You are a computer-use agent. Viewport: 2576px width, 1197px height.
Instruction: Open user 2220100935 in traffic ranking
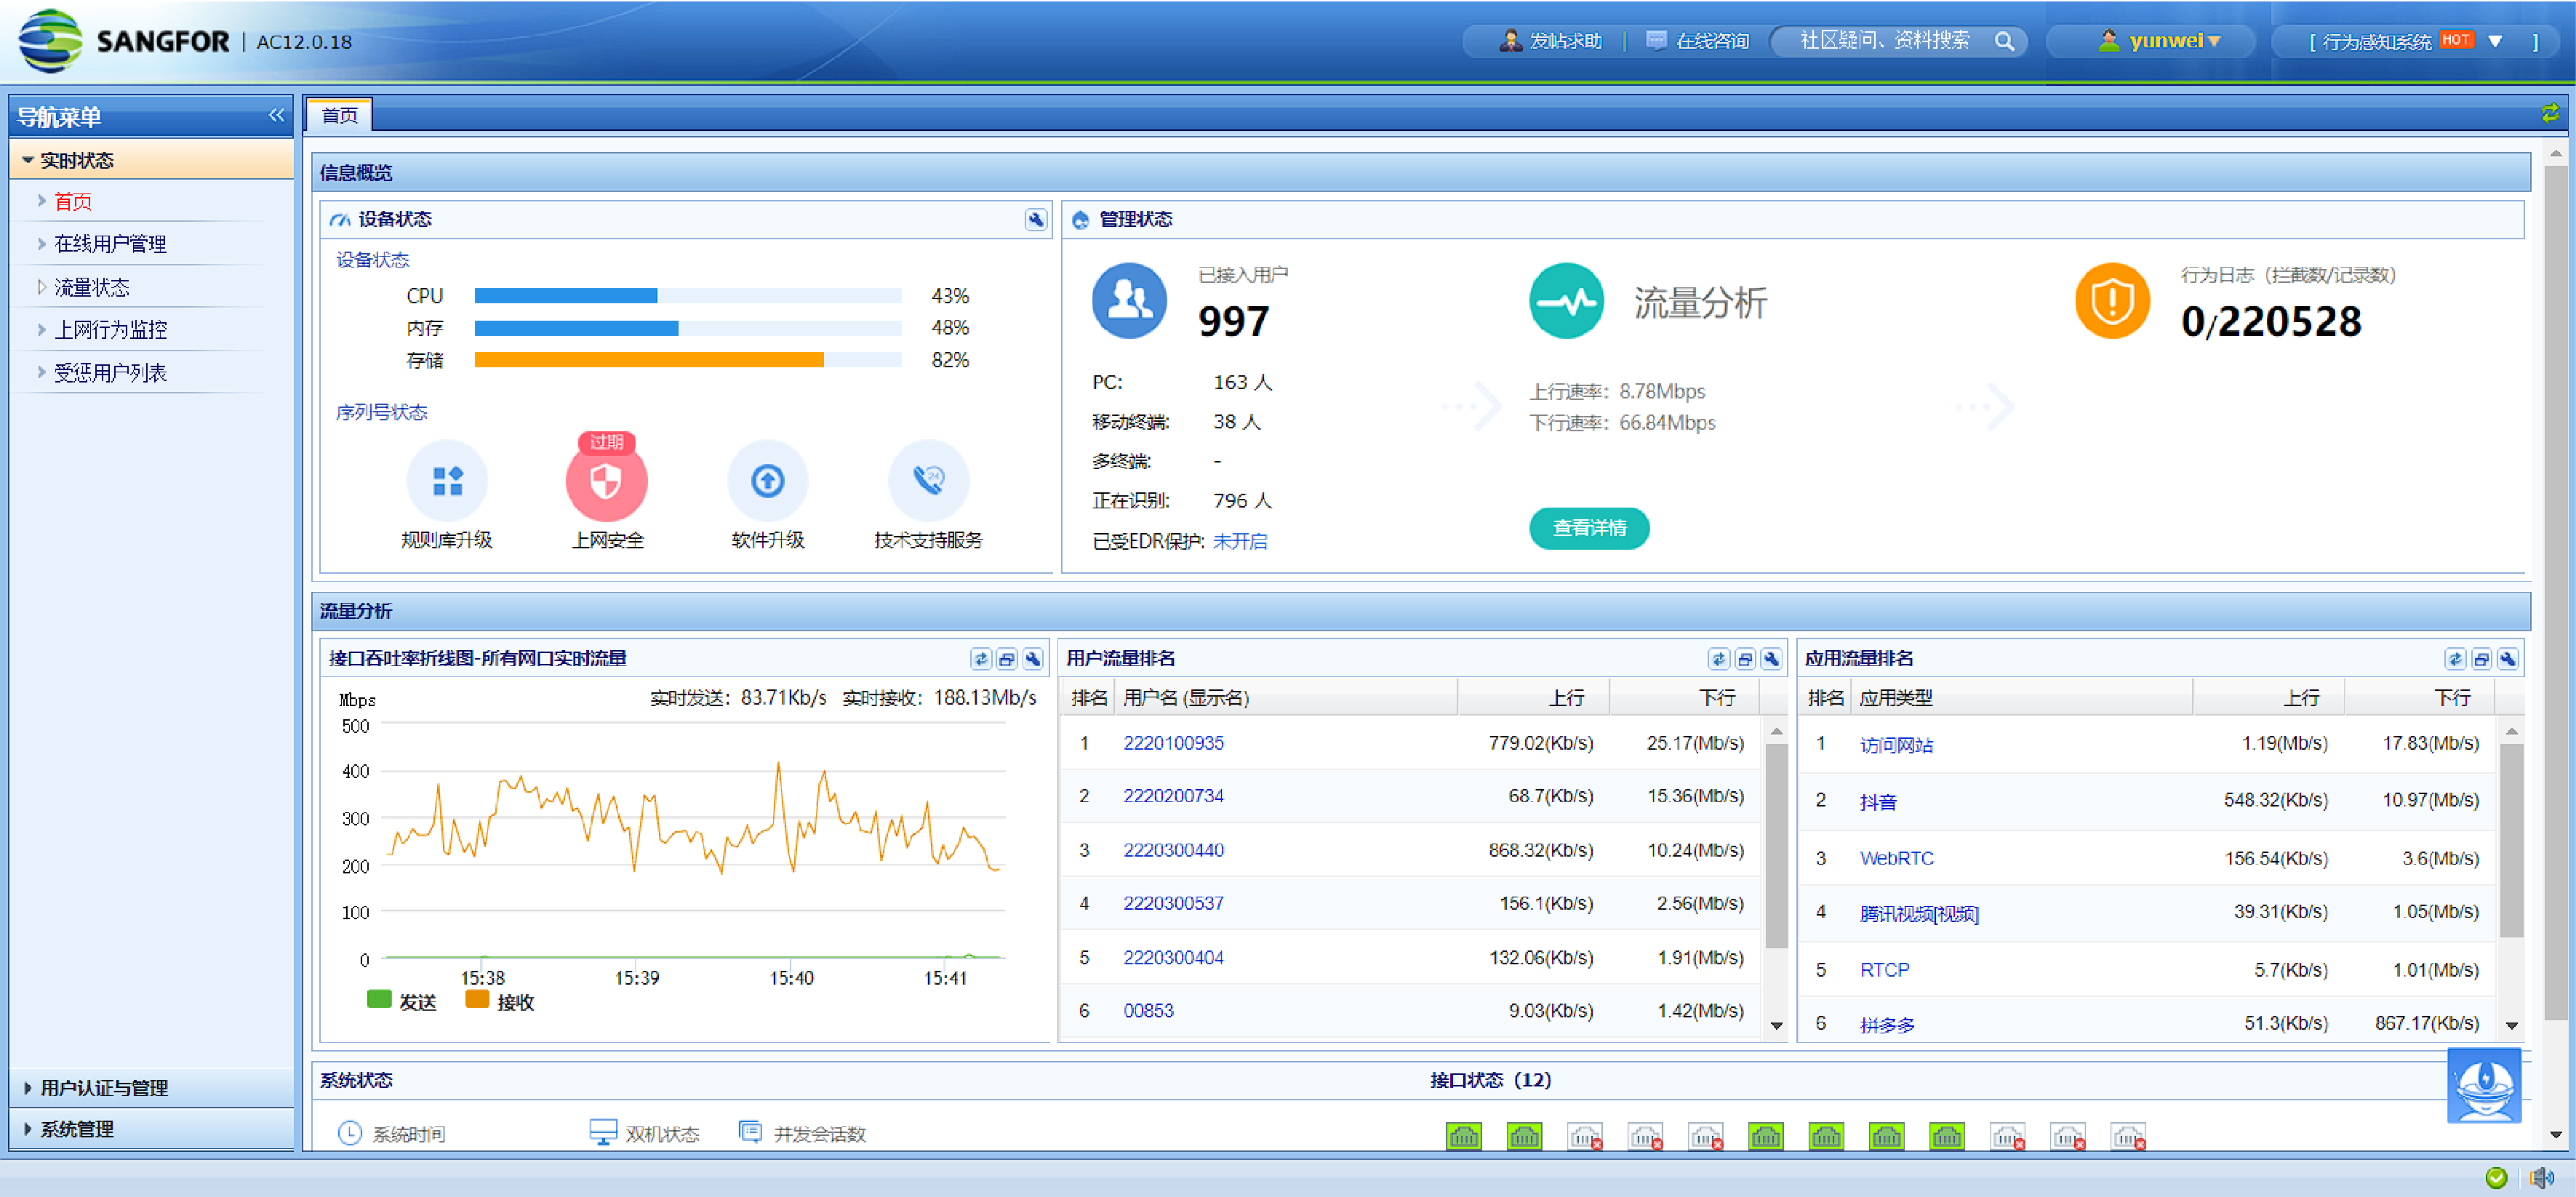pos(1173,743)
